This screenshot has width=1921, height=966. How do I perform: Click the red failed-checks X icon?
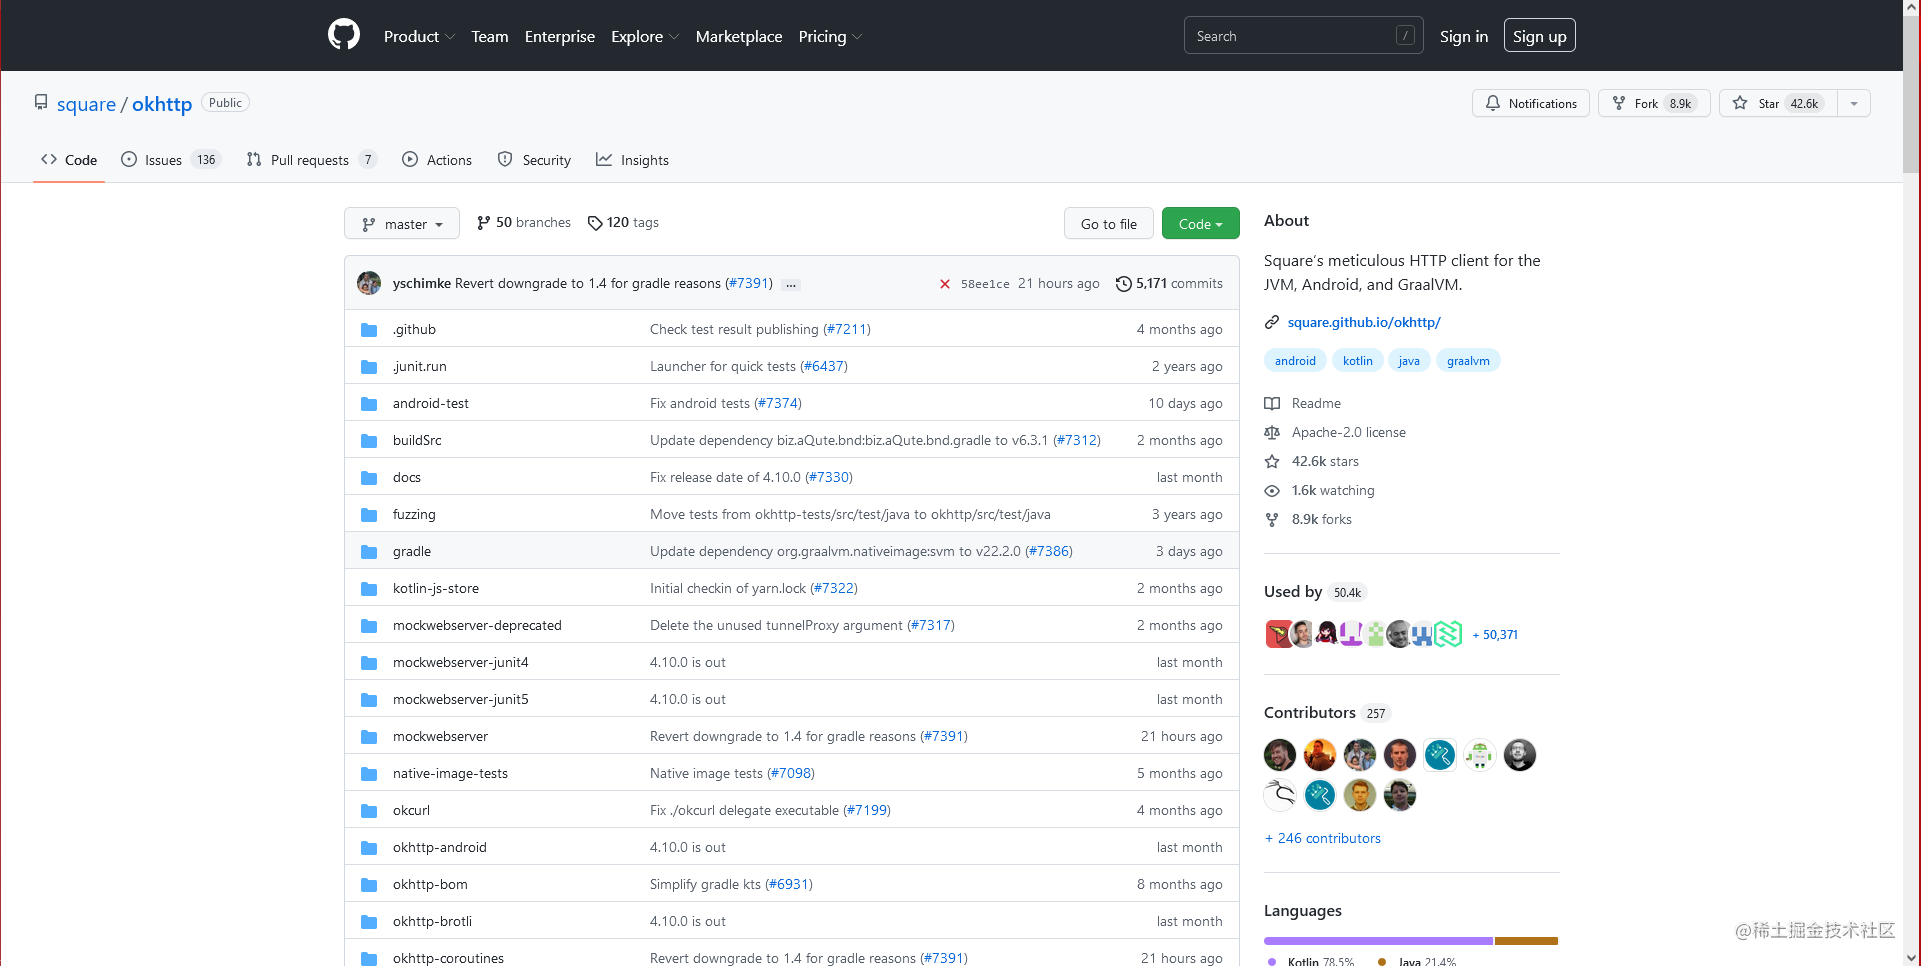[x=945, y=284]
